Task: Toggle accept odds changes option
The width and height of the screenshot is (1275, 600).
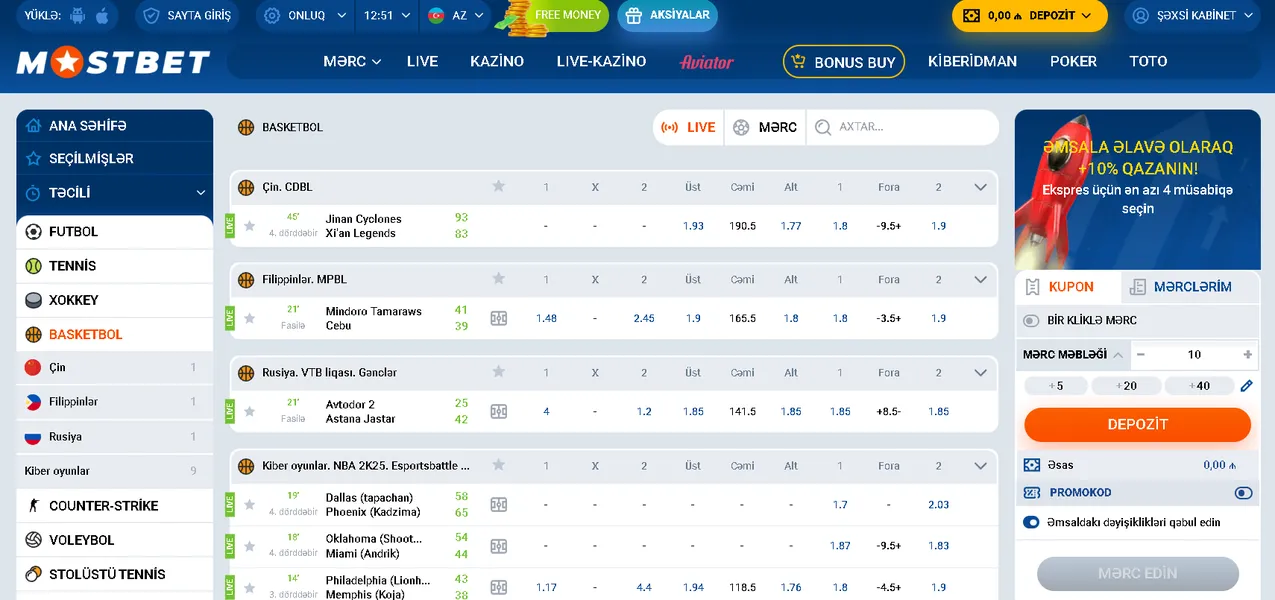Action: click(x=1031, y=522)
